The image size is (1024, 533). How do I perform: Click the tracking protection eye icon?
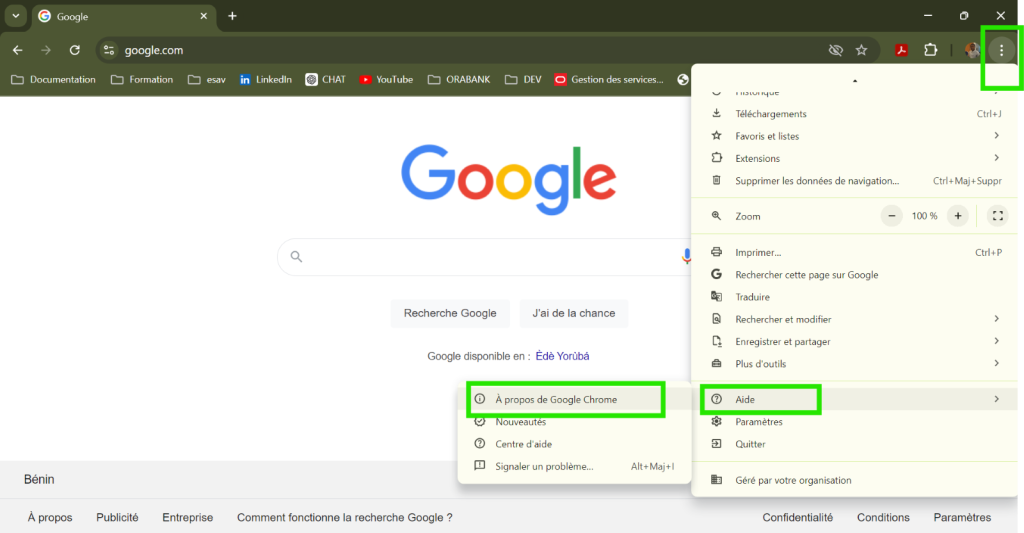(835, 50)
